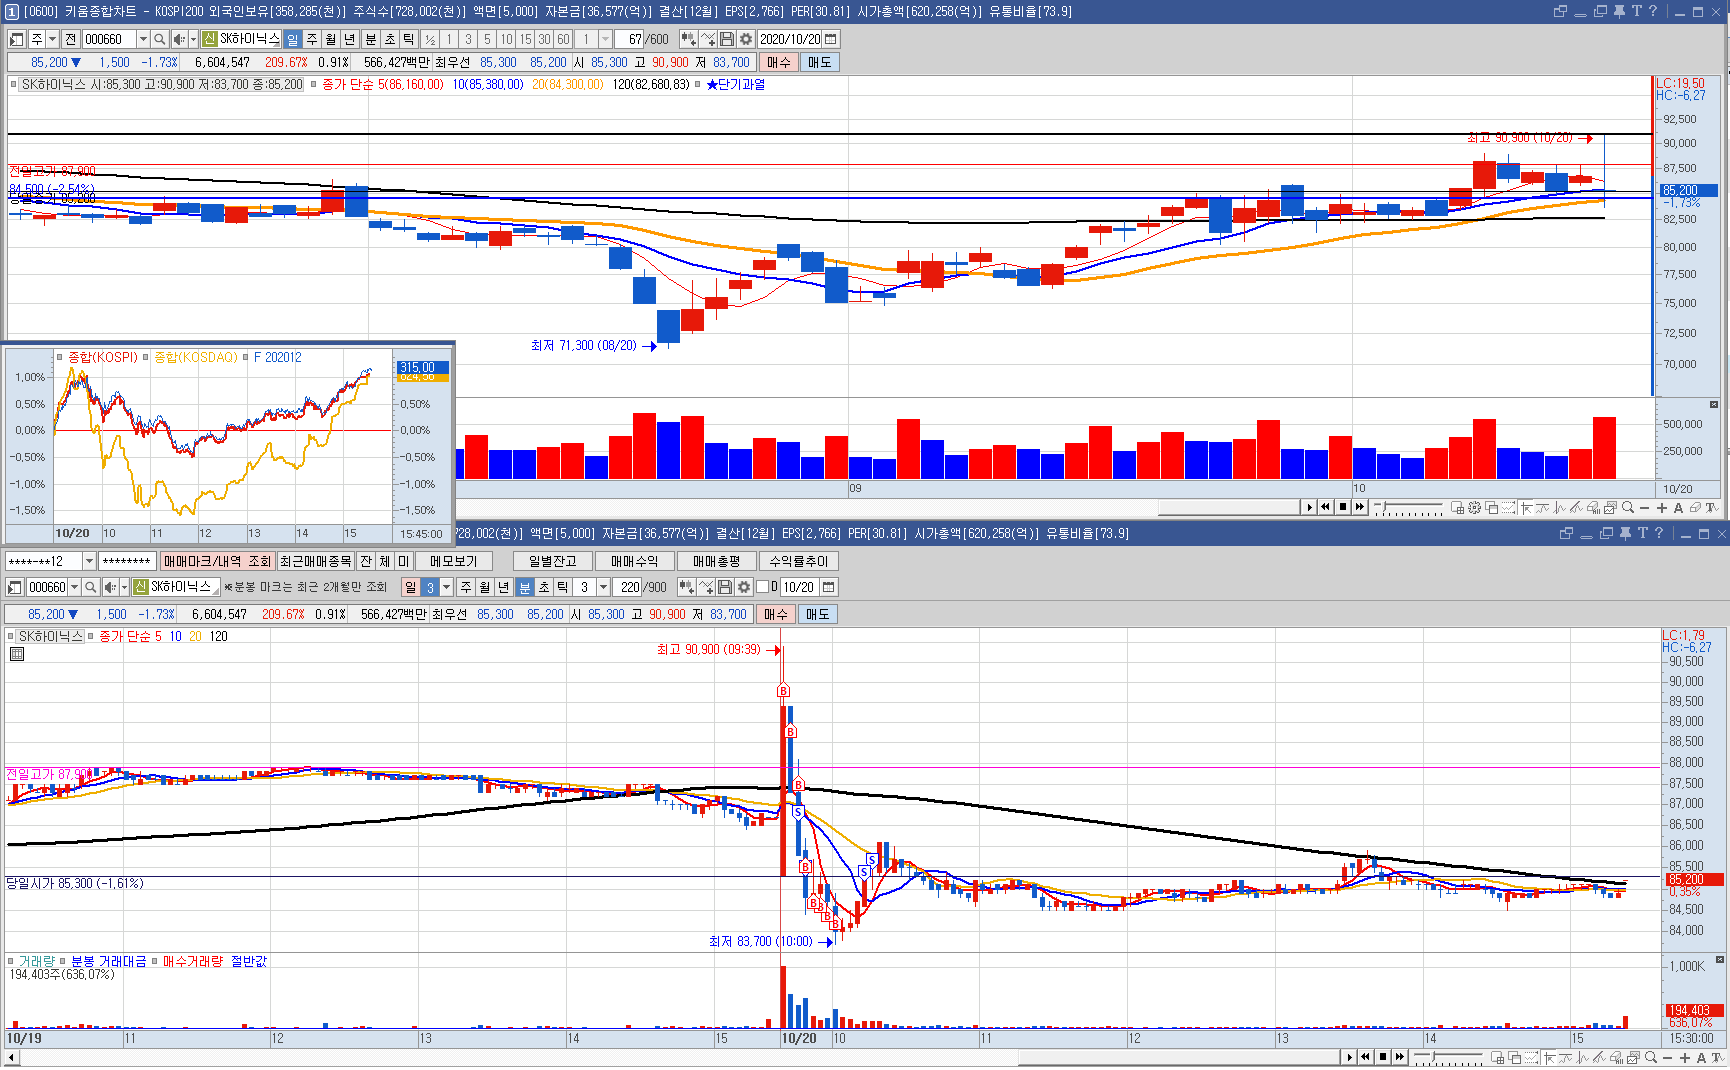The image size is (1730, 1070).
Task: Select 일 (daily) period in top toolbar
Action: pos(292,39)
